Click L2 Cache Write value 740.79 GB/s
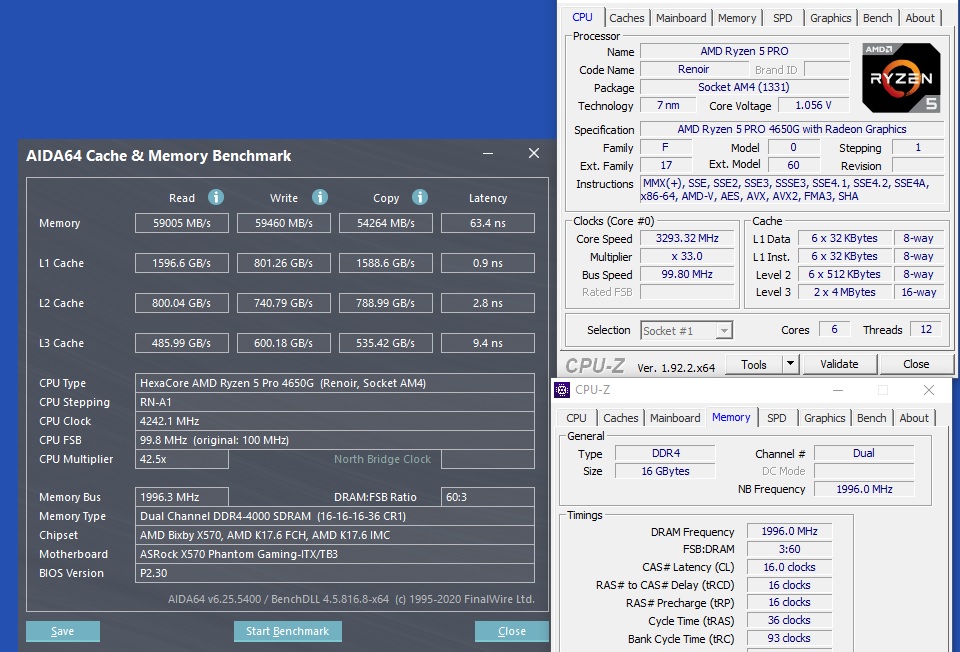The width and height of the screenshot is (960, 652). point(283,303)
